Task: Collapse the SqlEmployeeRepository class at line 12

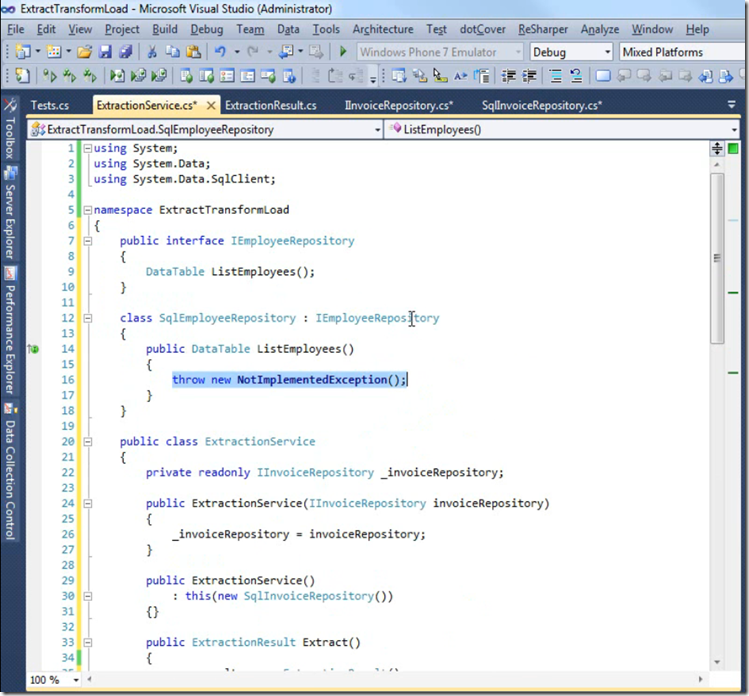Action: pos(87,318)
